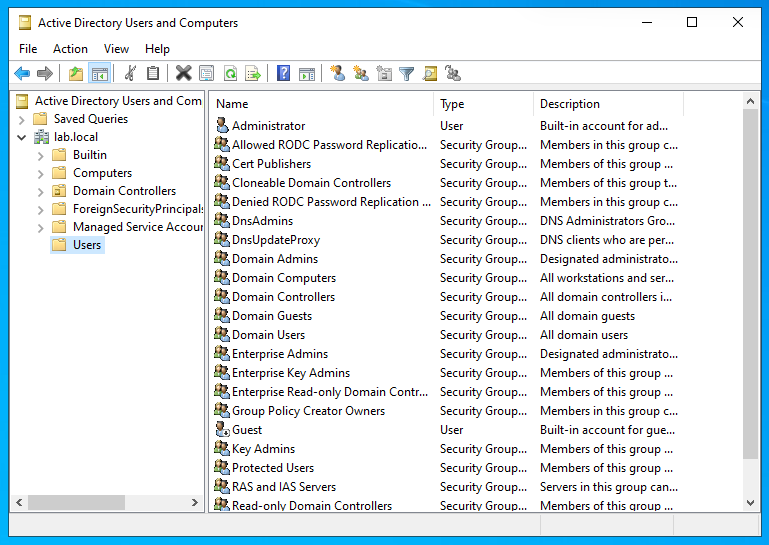Select the DnsAdmins group icon
The width and height of the screenshot is (769, 545).
tap(222, 220)
